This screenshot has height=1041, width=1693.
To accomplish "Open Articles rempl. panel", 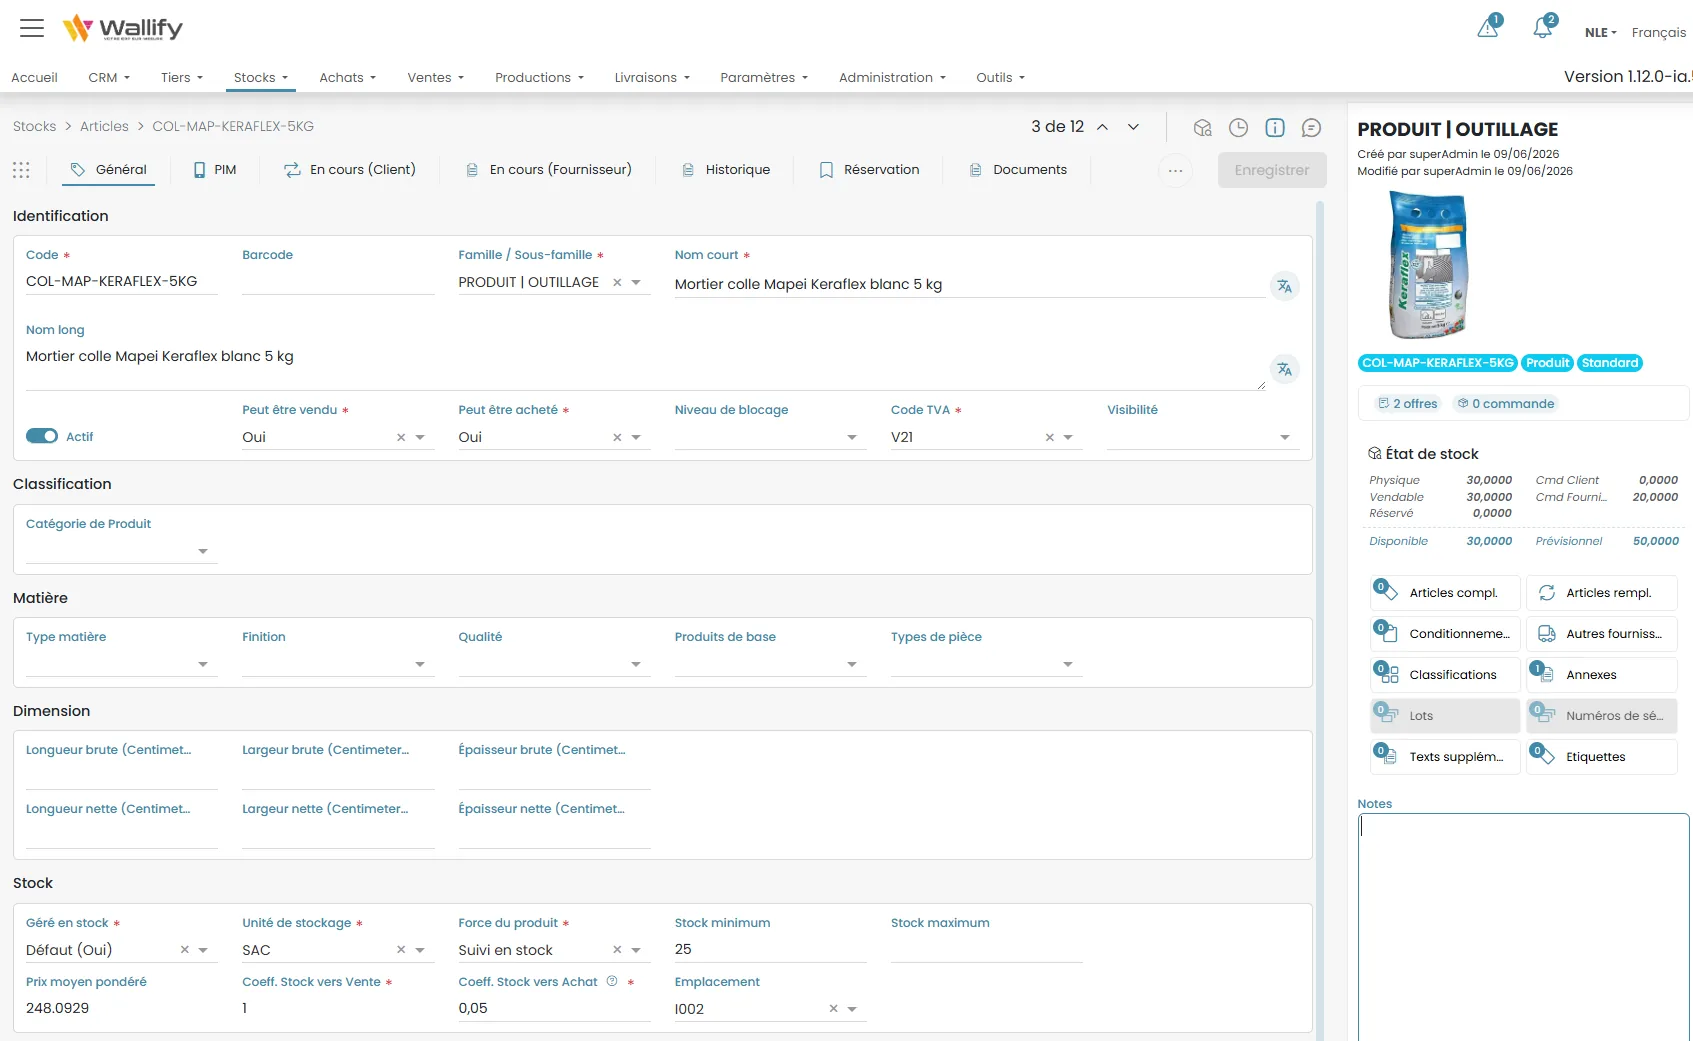I will coord(1602,593).
